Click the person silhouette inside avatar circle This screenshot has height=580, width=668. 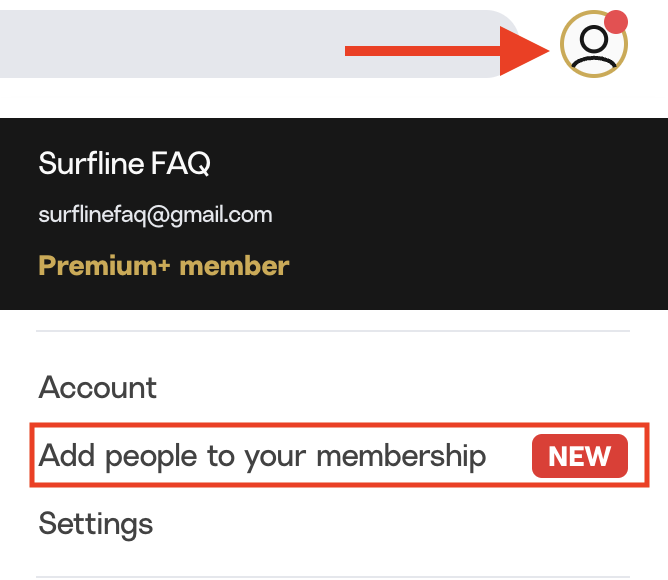(x=594, y=47)
